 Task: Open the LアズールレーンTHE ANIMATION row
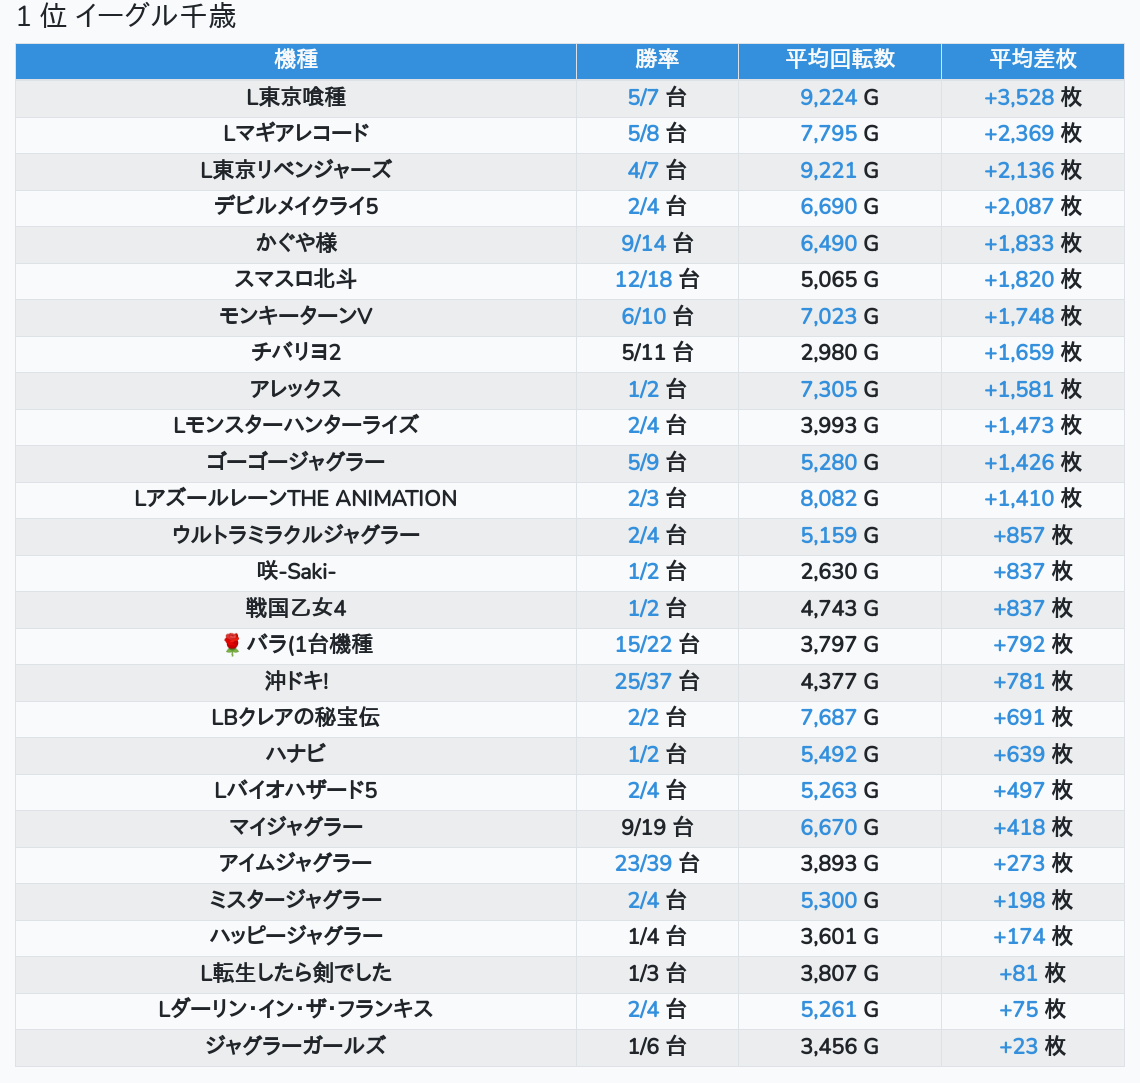296,499
